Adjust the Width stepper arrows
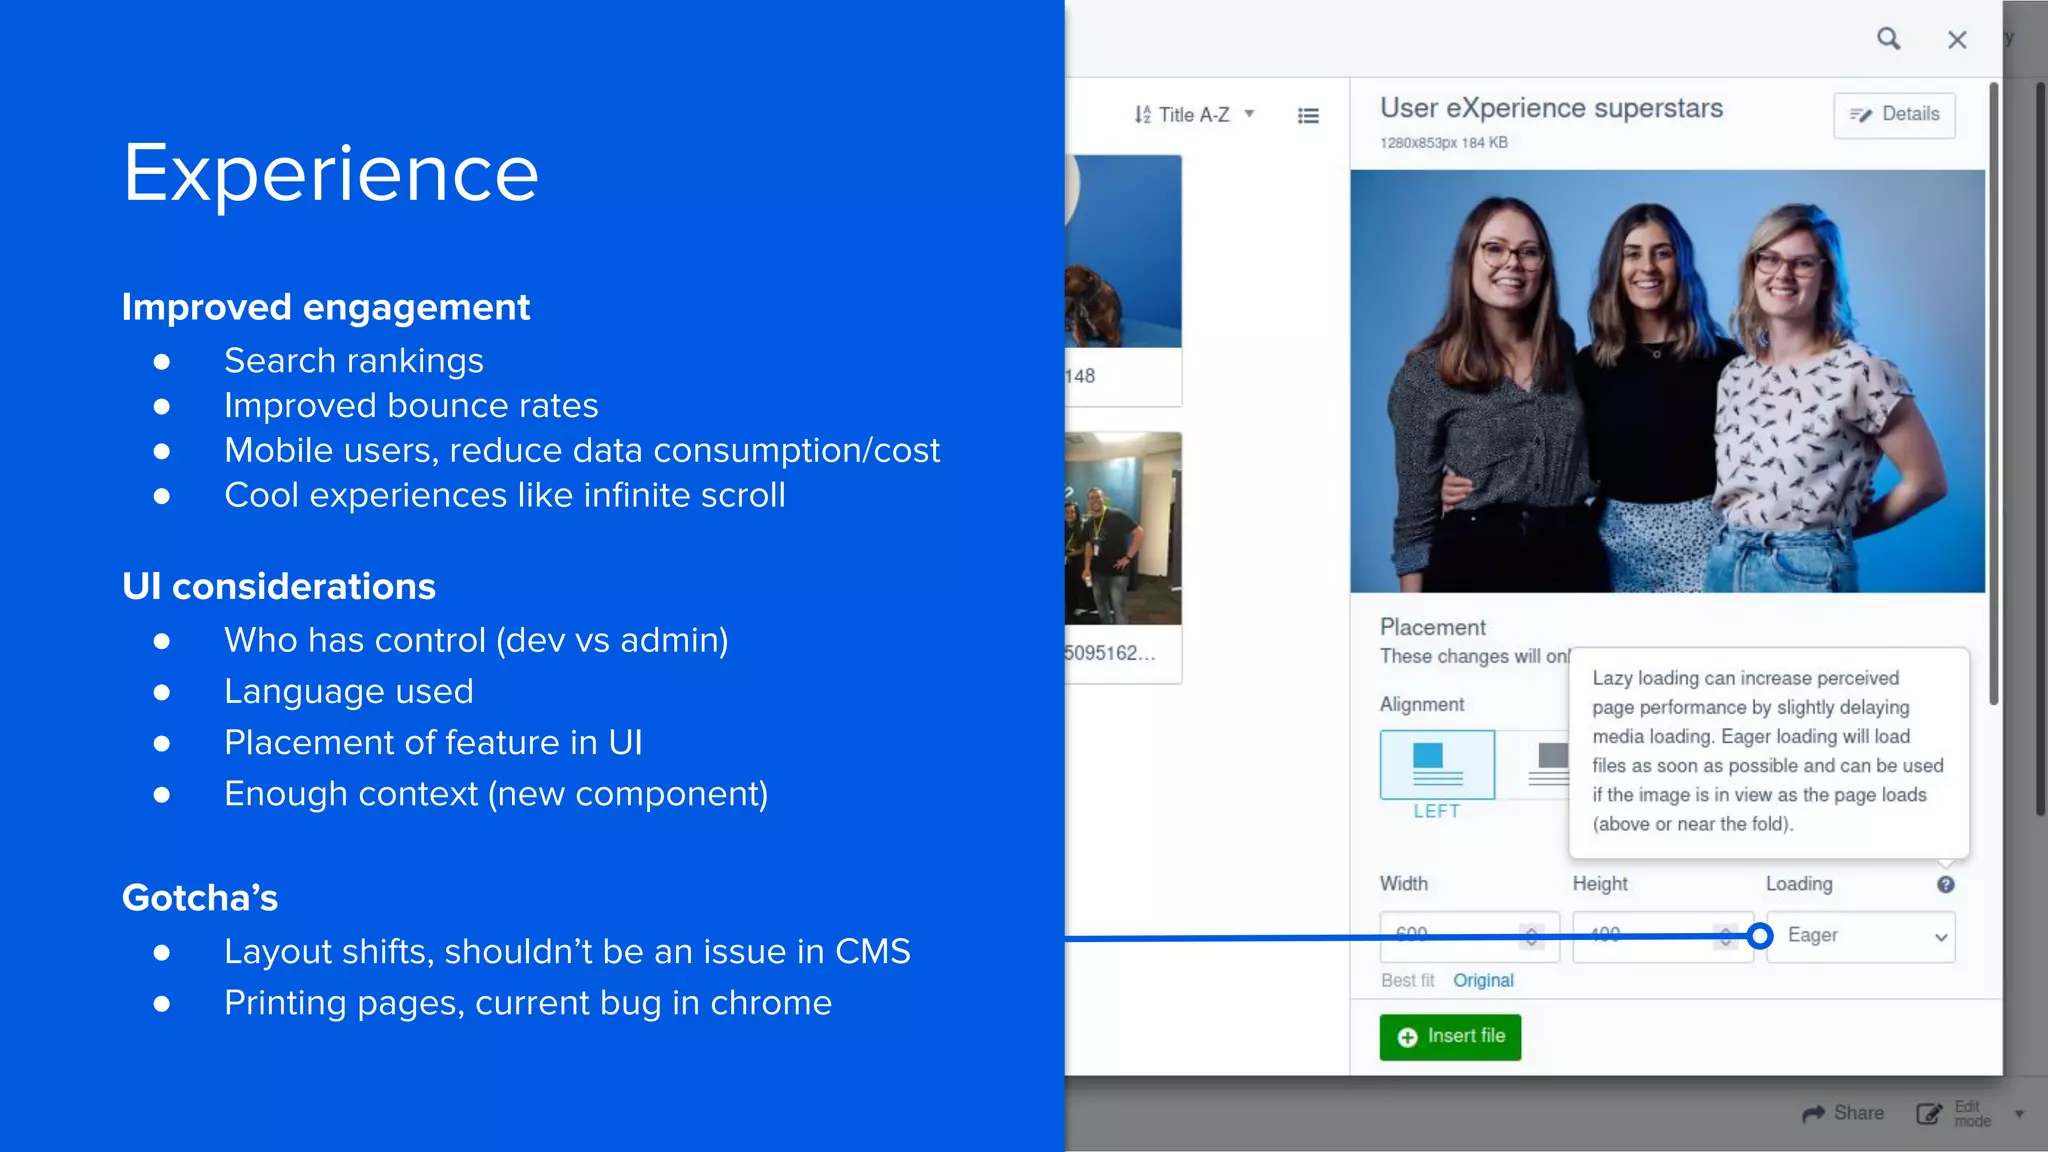 click(1531, 936)
